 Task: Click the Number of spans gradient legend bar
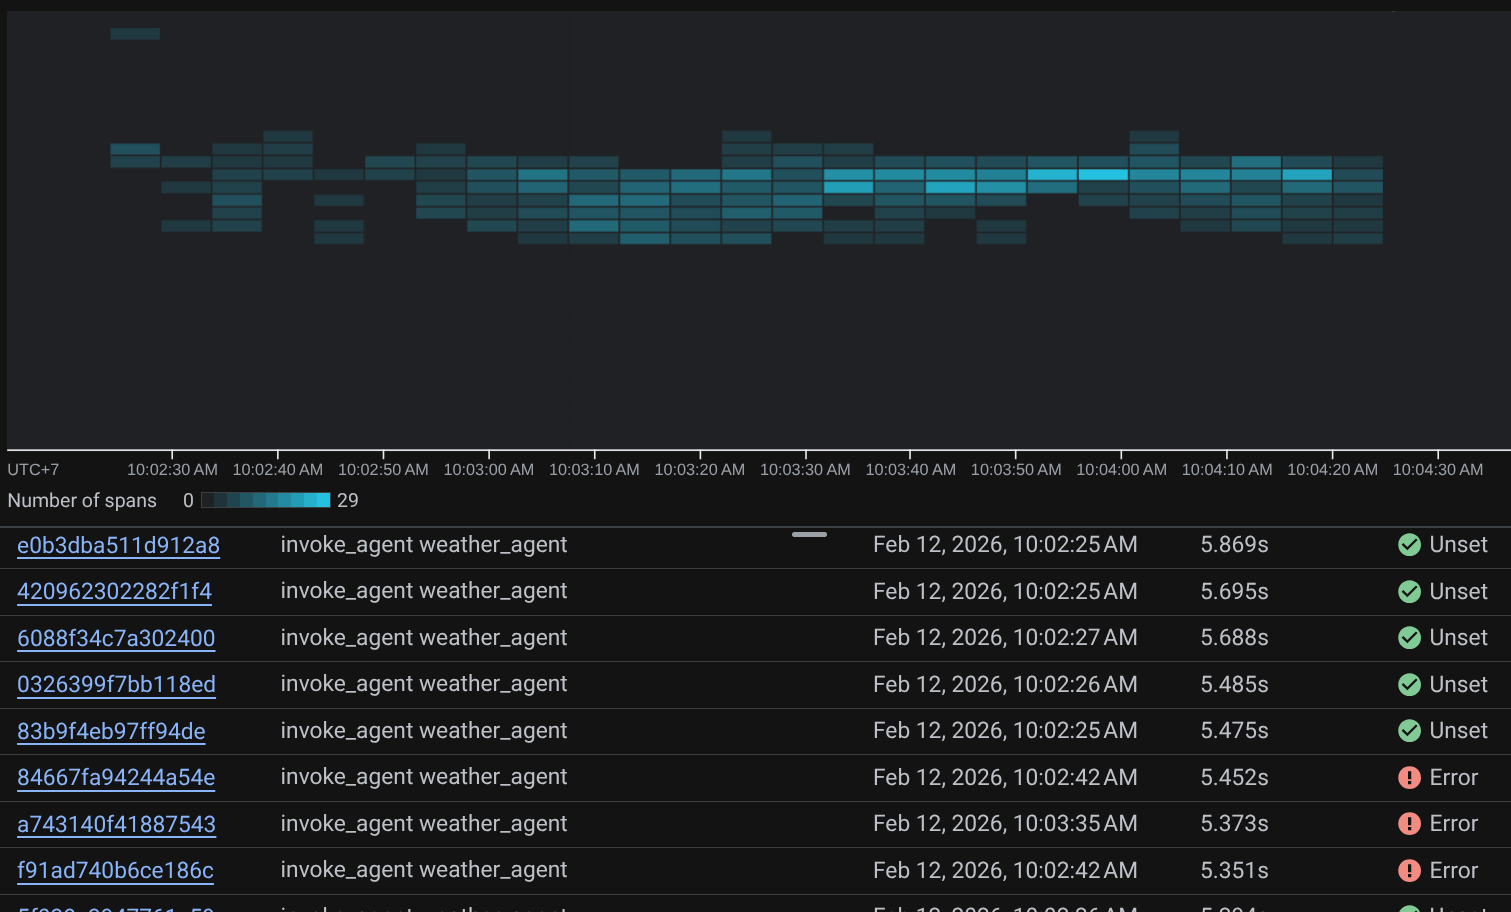click(x=265, y=500)
